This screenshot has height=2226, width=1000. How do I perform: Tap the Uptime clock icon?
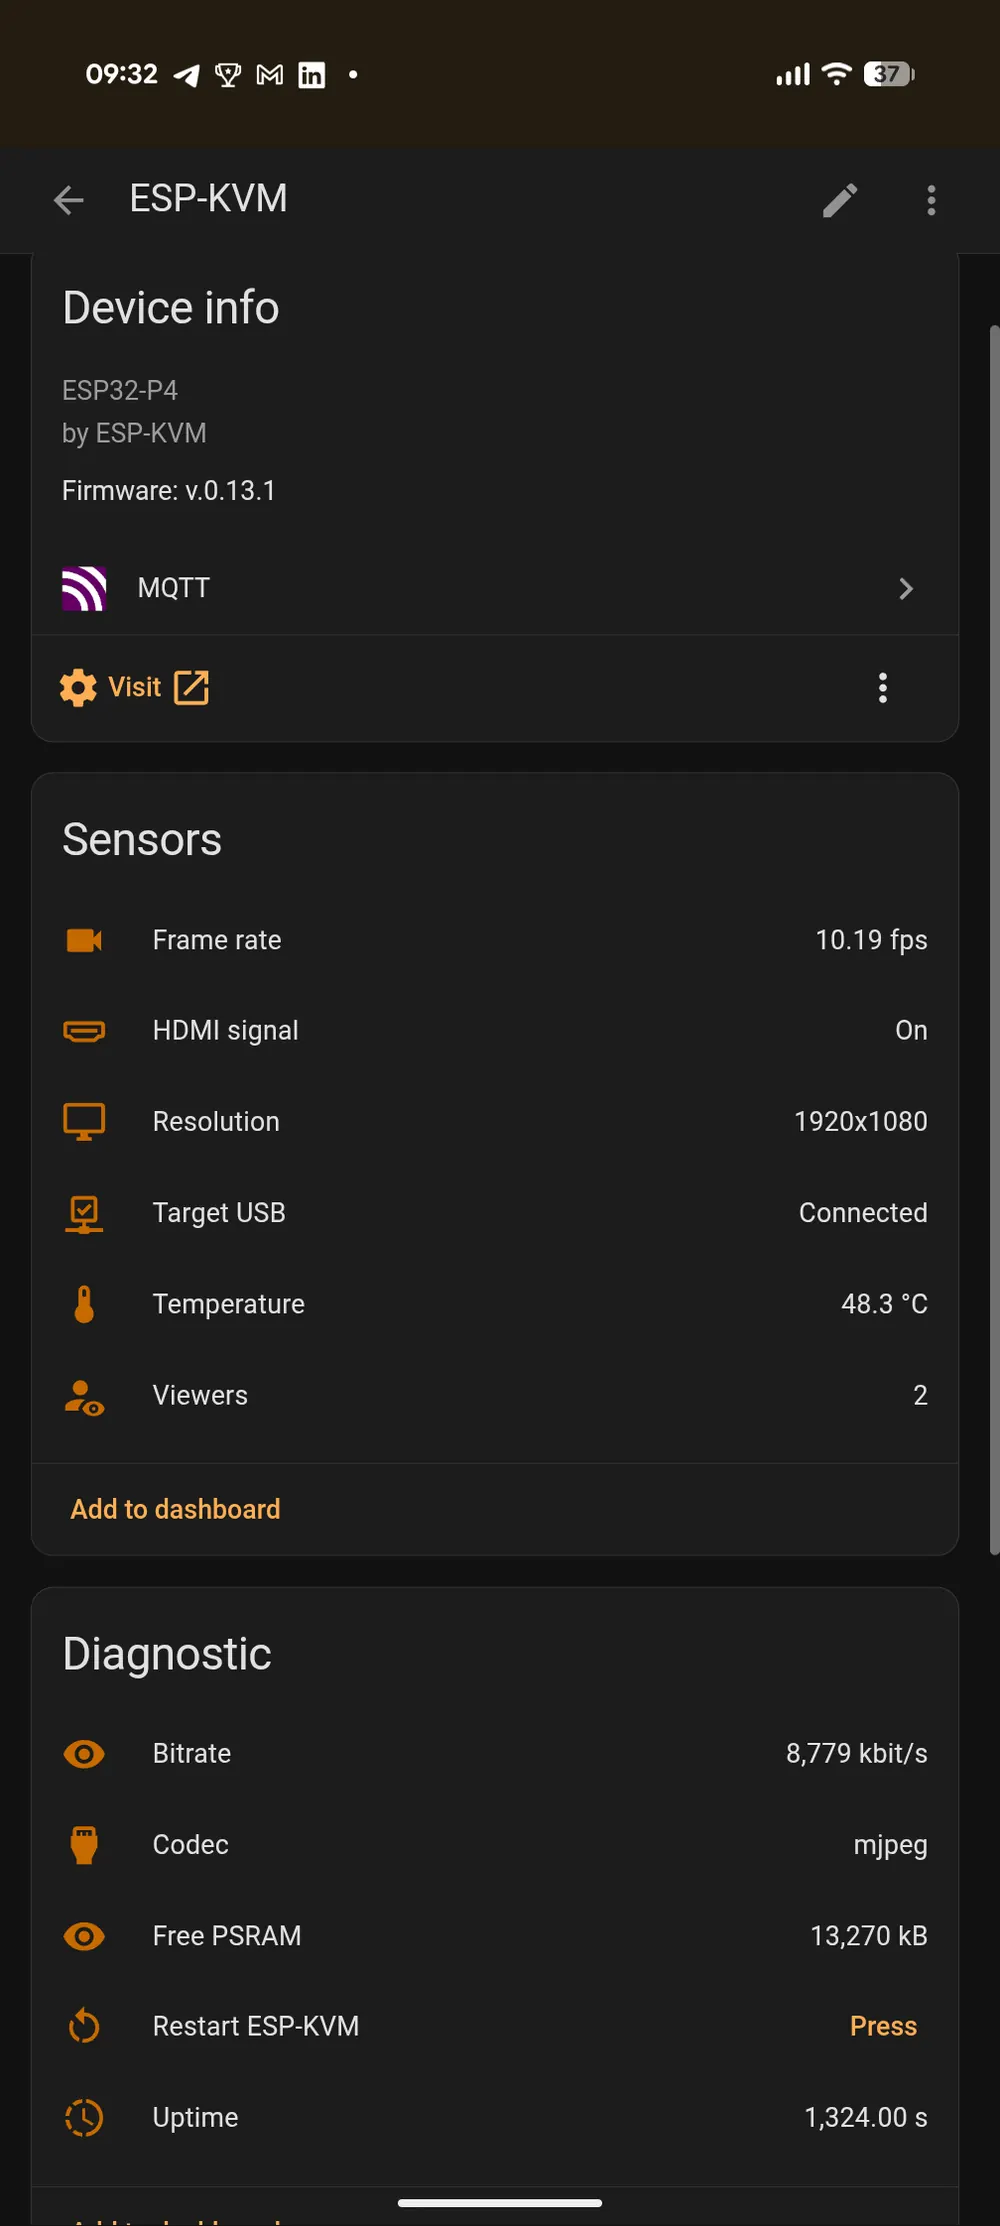84,2118
